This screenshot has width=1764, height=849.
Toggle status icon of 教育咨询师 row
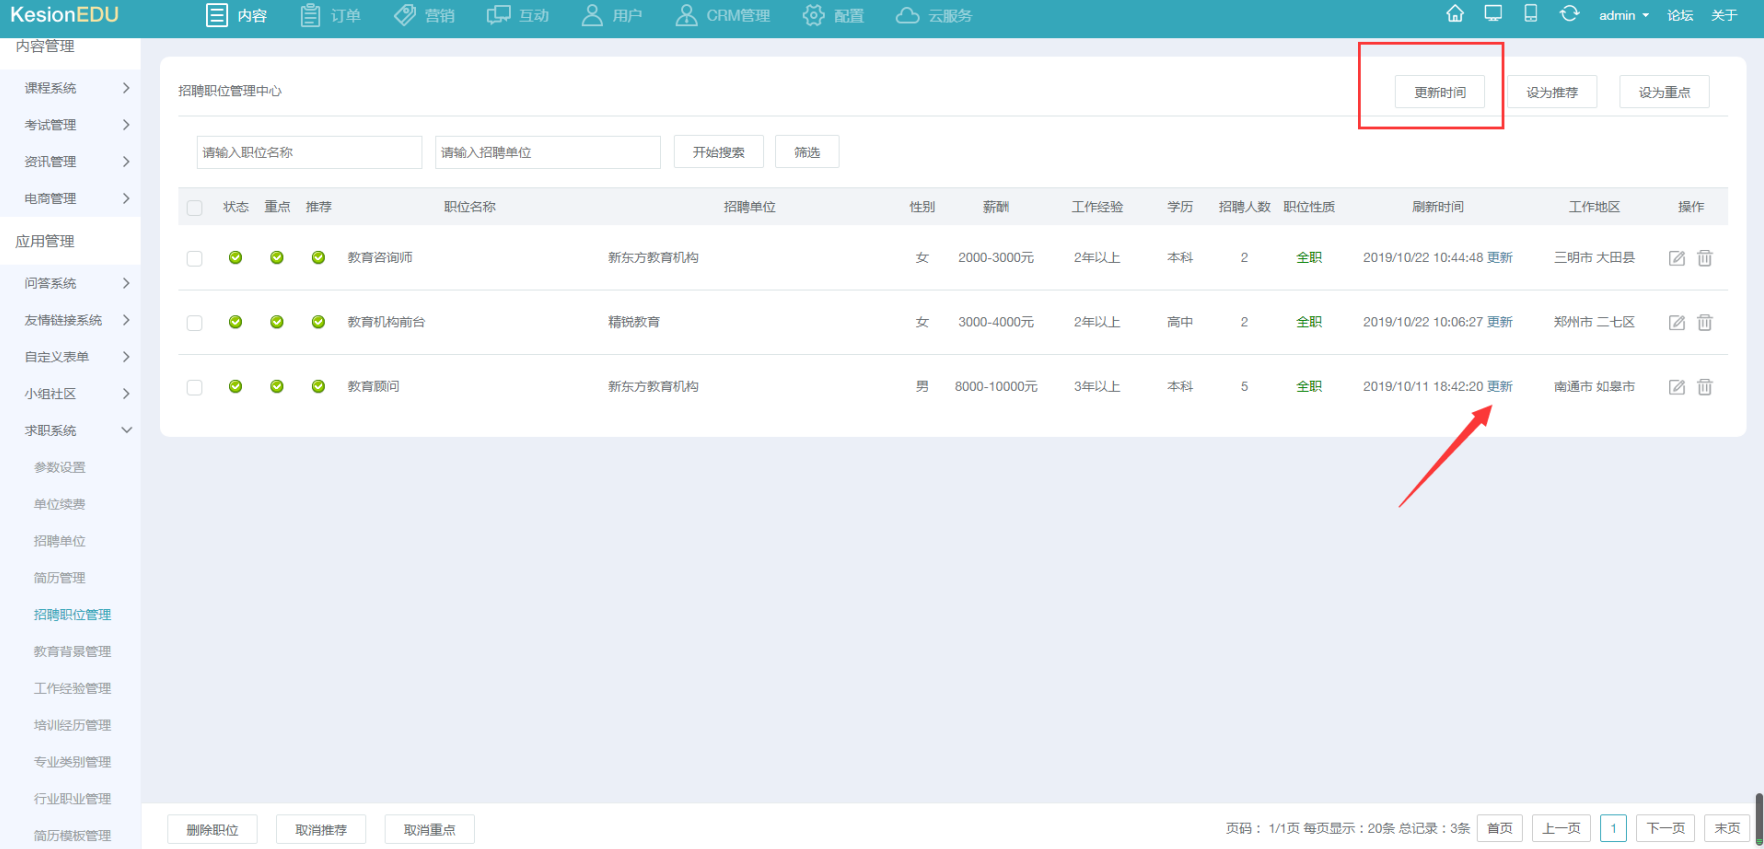(235, 258)
